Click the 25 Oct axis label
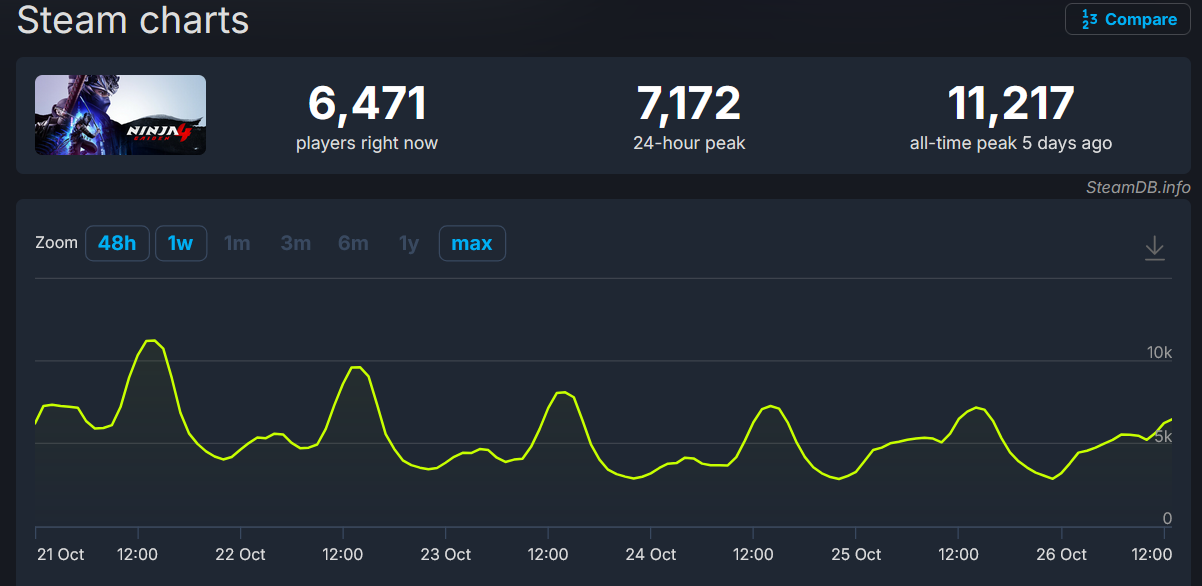 pyautogui.click(x=856, y=554)
